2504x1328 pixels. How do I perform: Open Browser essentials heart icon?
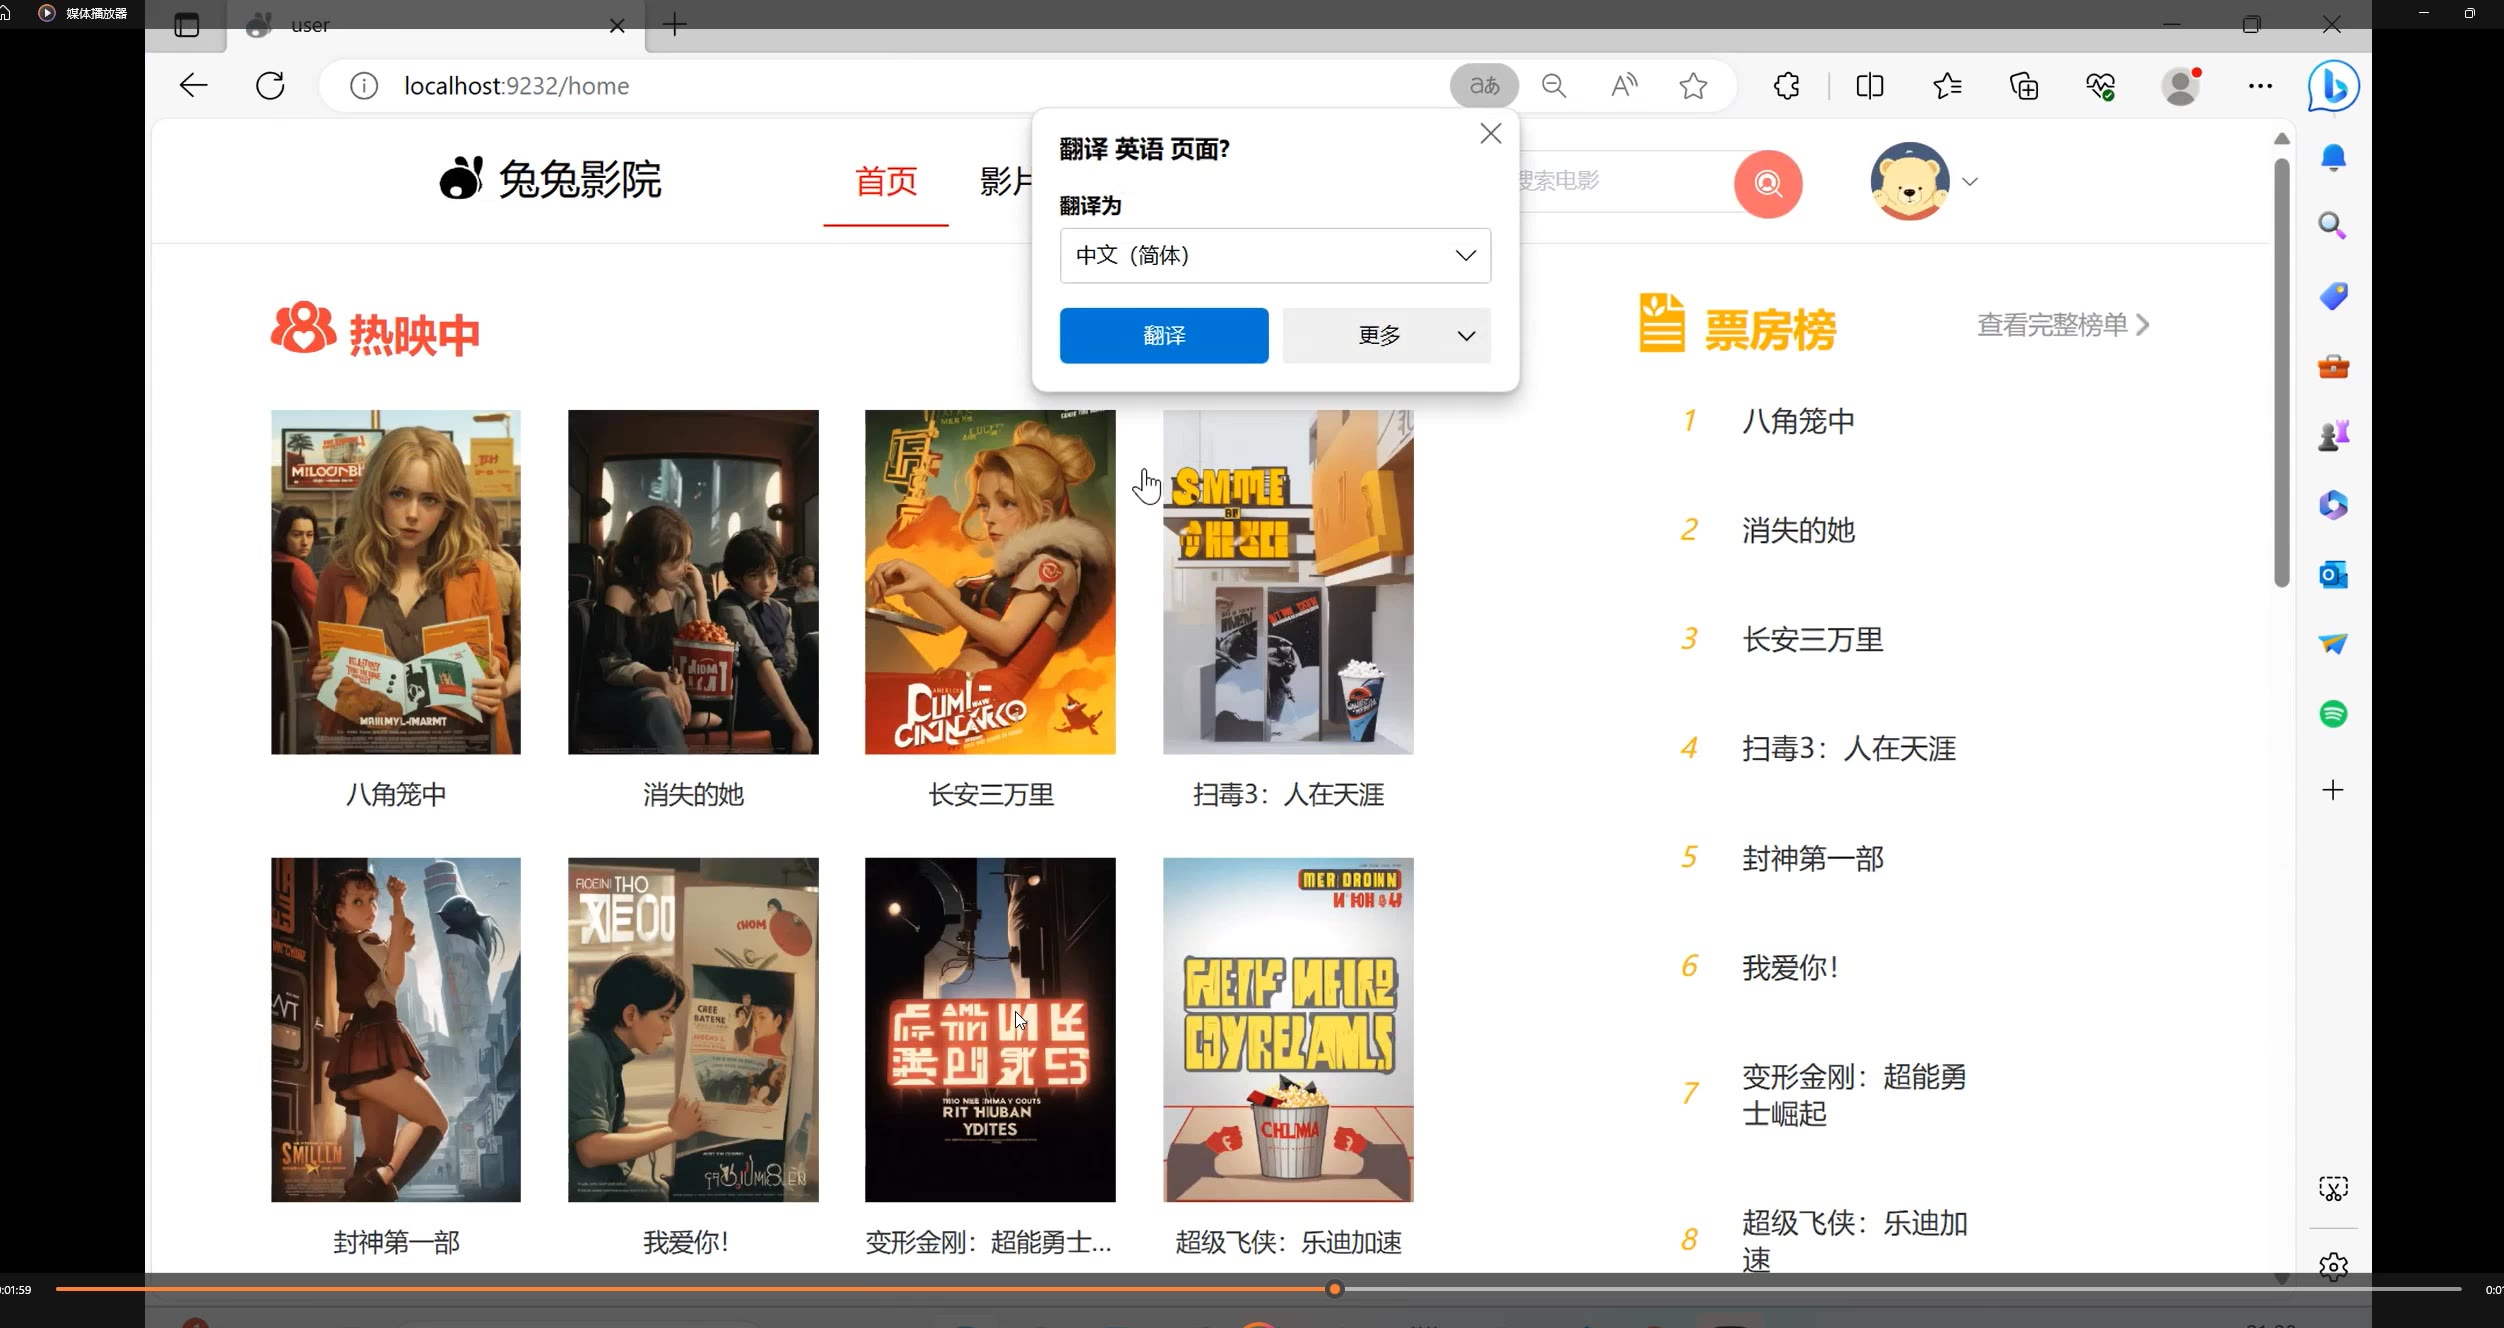[2101, 86]
